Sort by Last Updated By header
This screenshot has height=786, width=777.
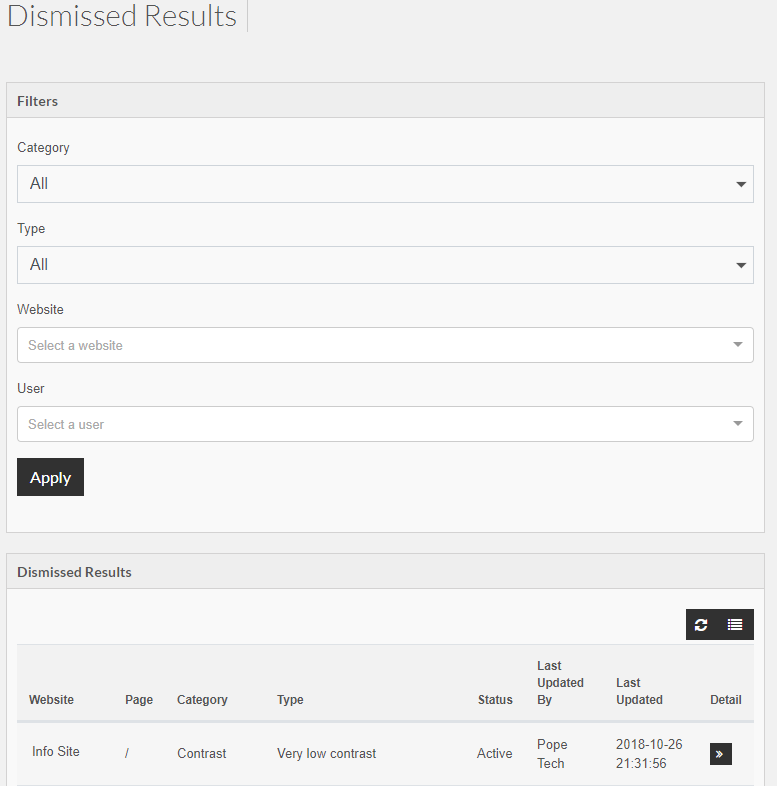tap(560, 683)
